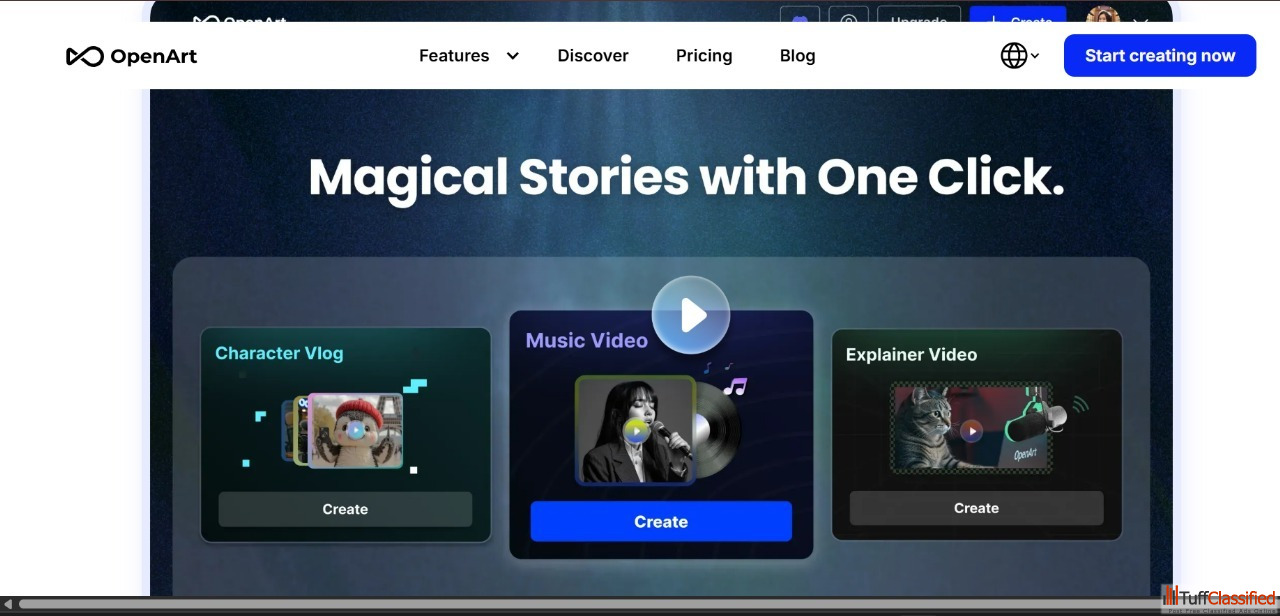Click the music notes icon
The height and width of the screenshot is (616, 1280).
(x=734, y=386)
